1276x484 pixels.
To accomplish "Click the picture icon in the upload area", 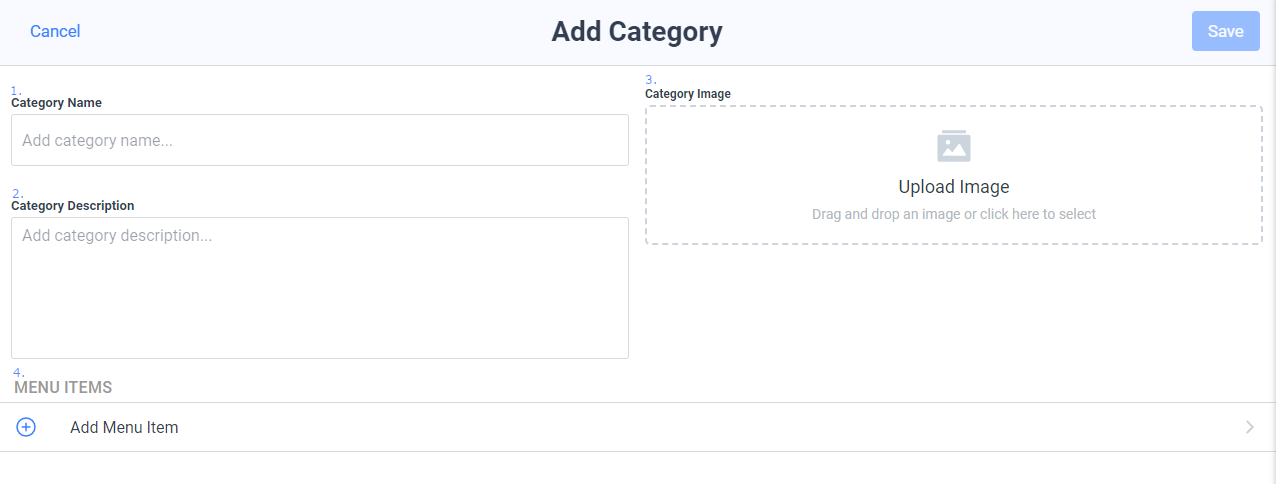I will (954, 146).
